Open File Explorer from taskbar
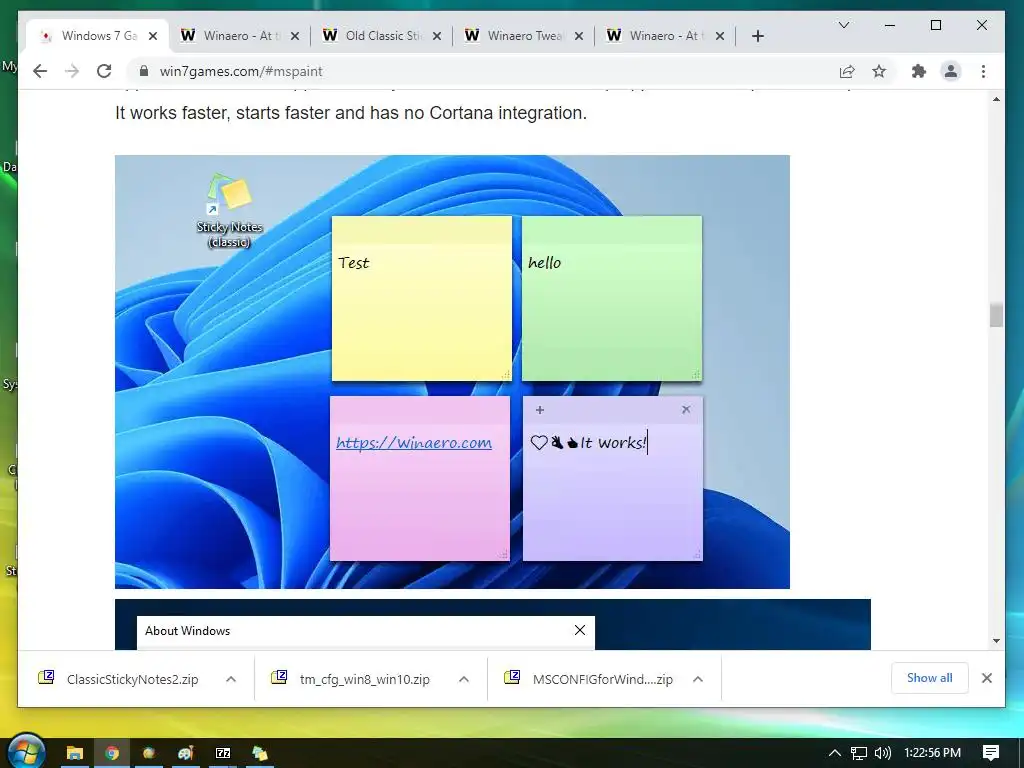Screen dimensions: 1024x768 (74, 753)
